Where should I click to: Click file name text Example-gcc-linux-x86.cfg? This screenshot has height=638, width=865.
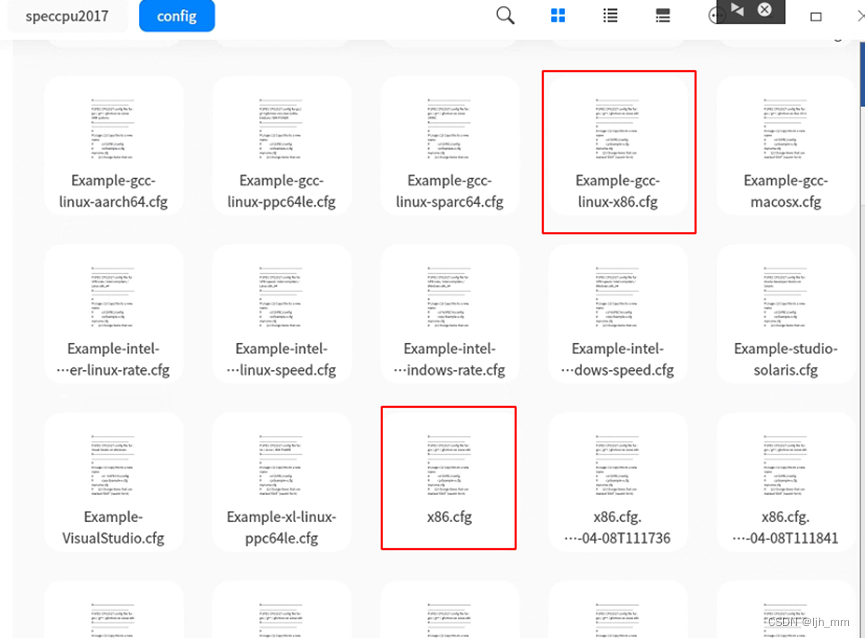point(617,191)
